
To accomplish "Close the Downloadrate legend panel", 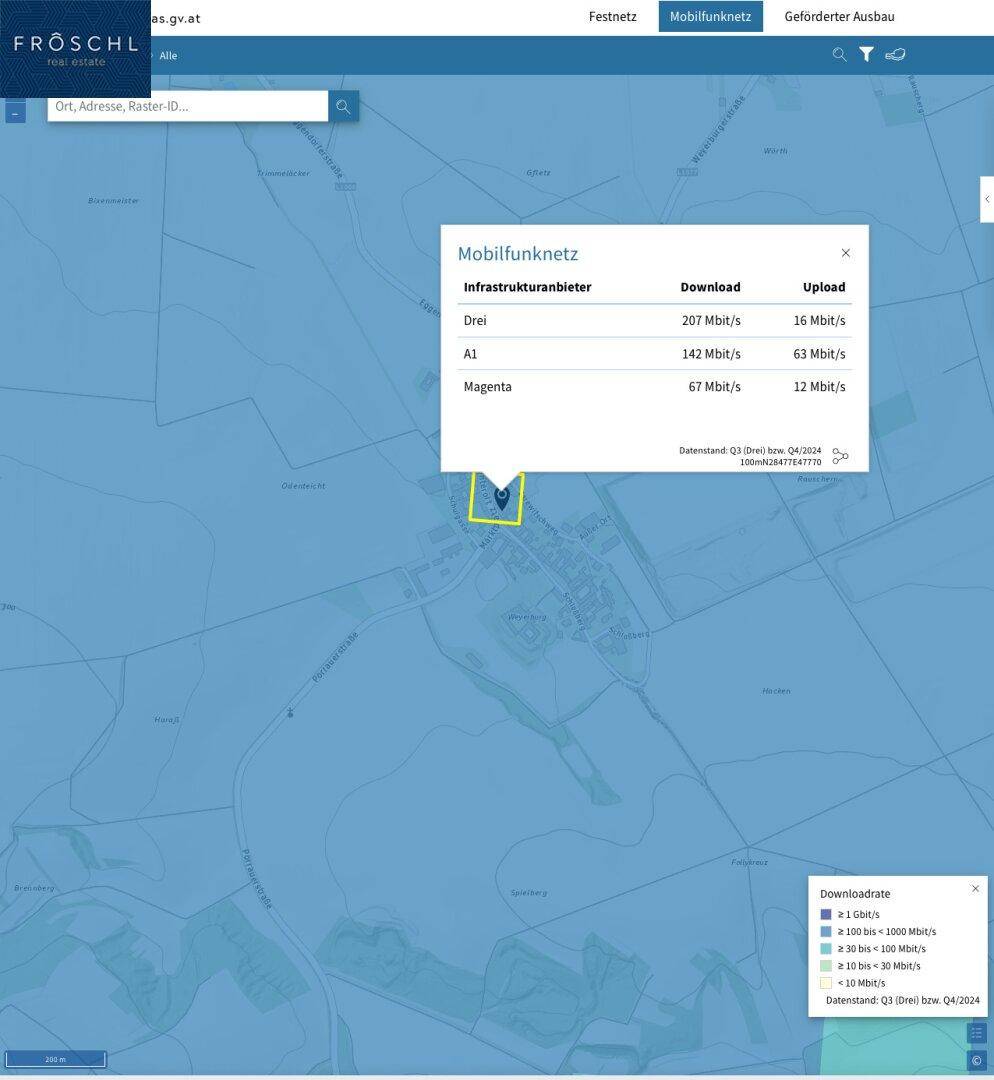I will tap(975, 888).
